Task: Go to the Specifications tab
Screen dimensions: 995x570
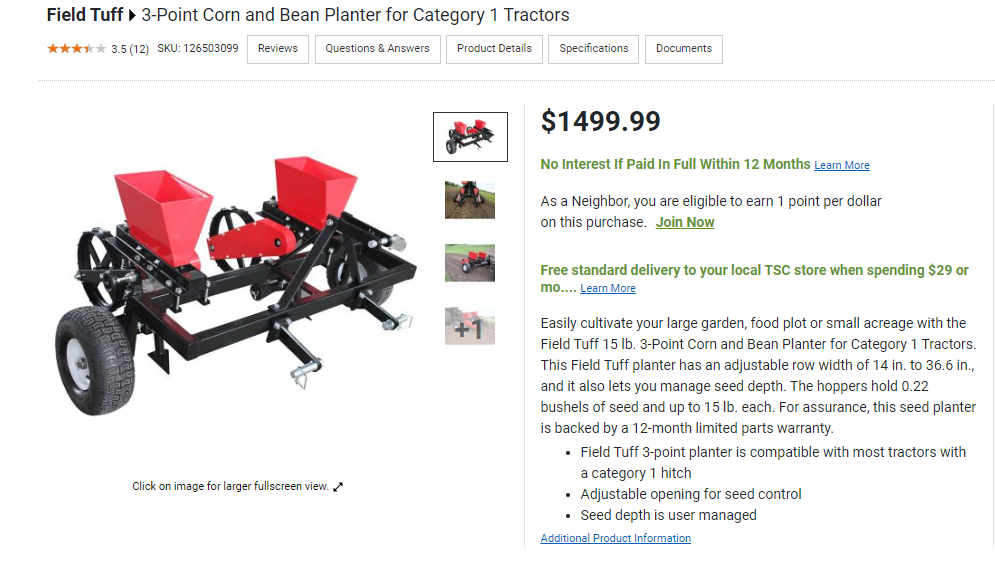Action: click(593, 49)
